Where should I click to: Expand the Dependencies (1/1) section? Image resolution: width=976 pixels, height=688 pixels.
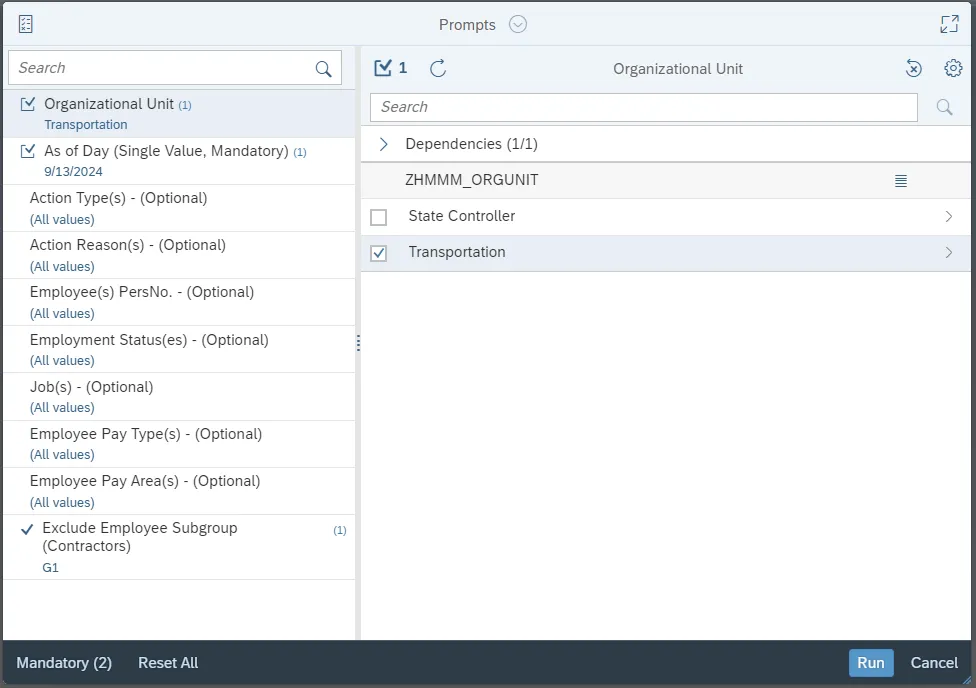click(x=383, y=144)
